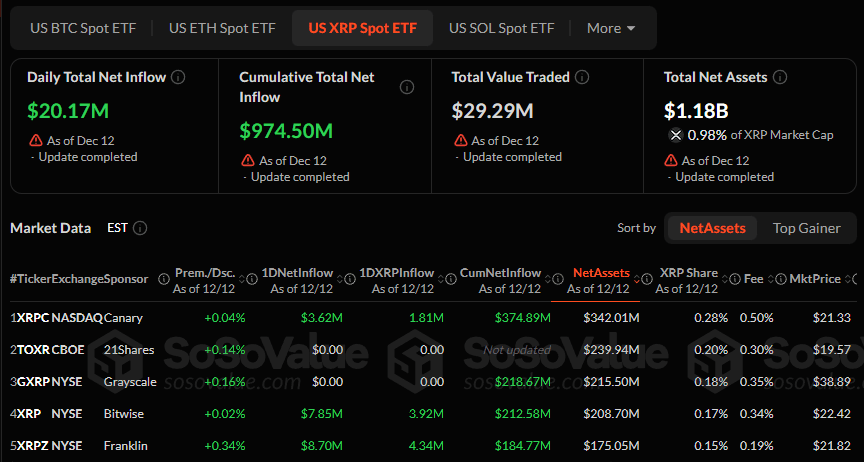Switch to US BTC Spot ETF tab
Viewport: 864px width, 462px height.
click(83, 28)
